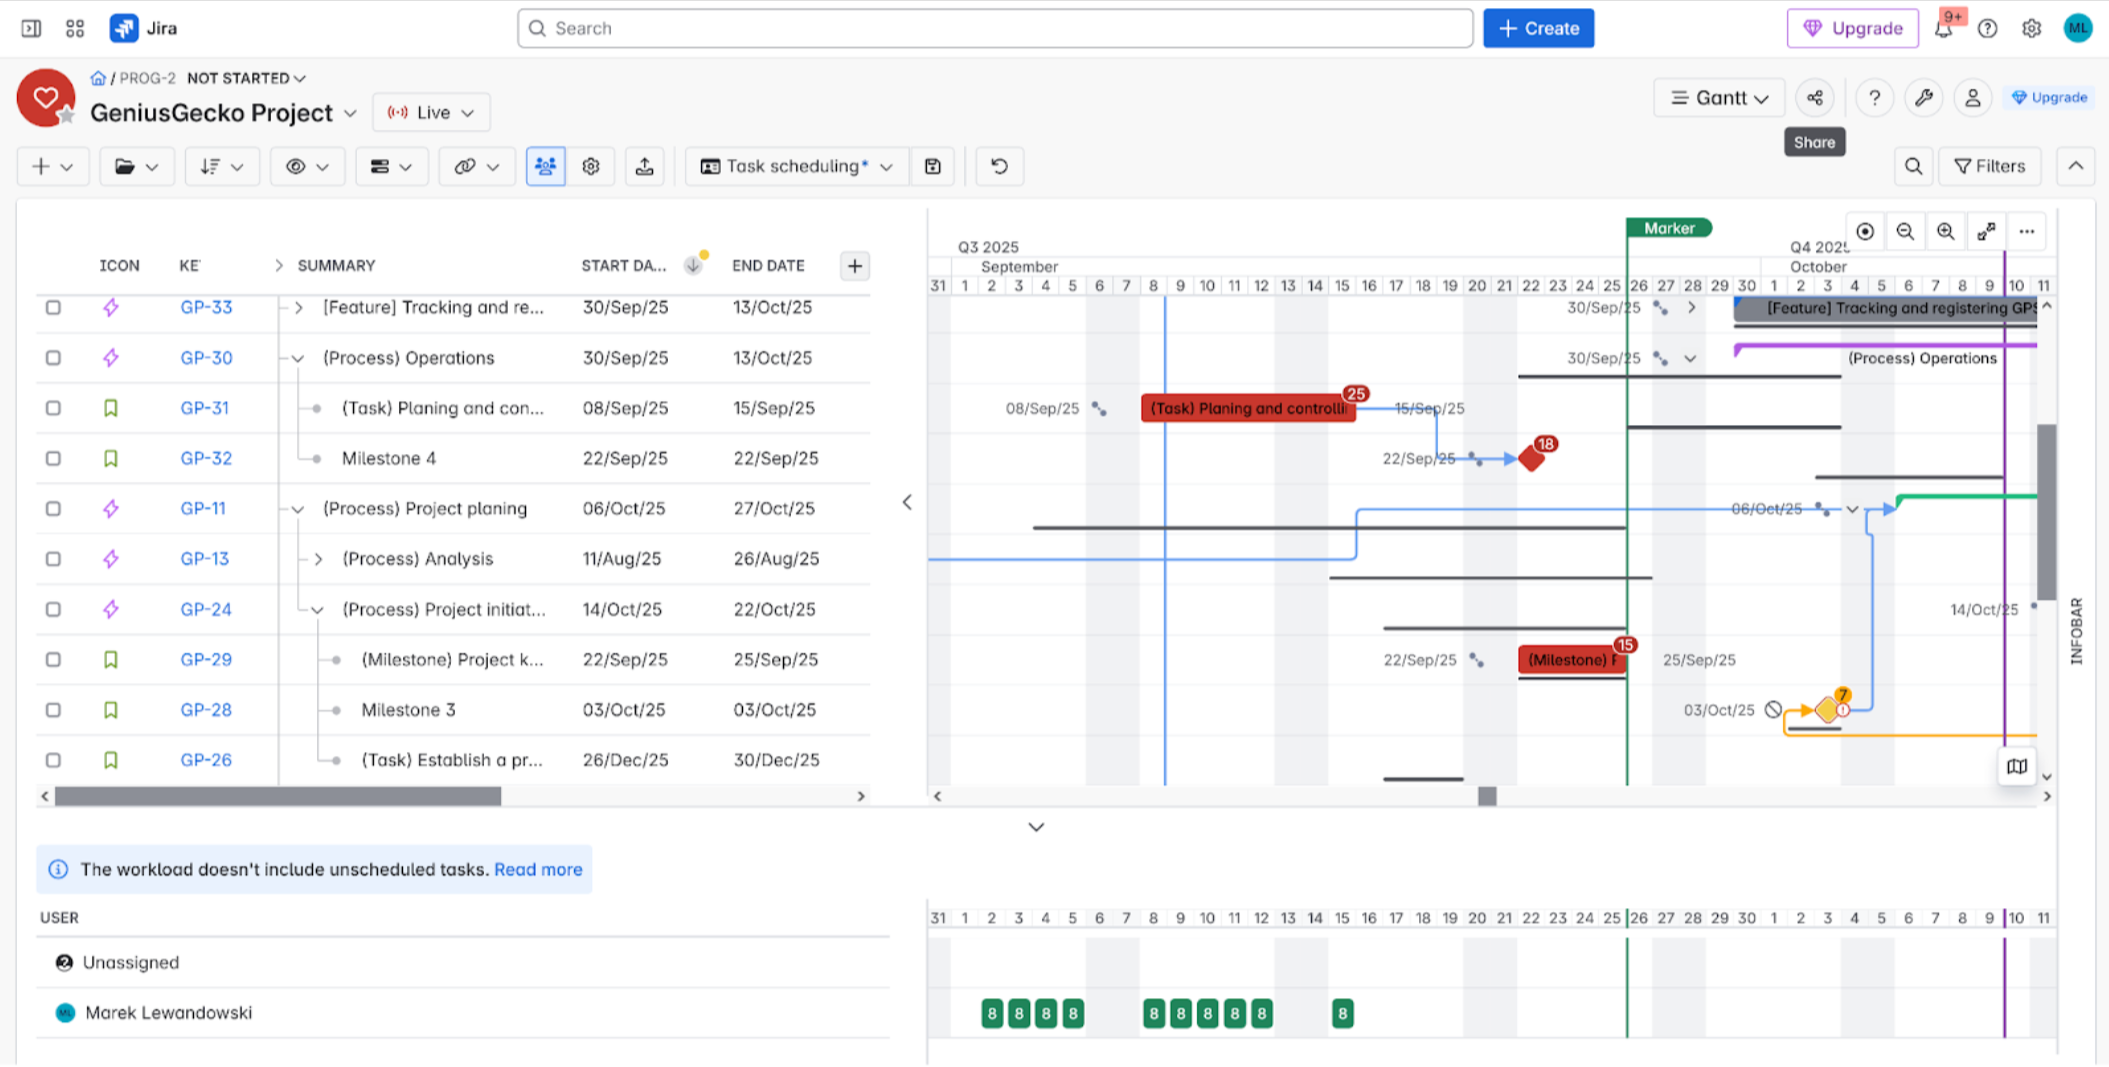The height and width of the screenshot is (1067, 2109).
Task: Collapse the (Process) Operations row
Action: 298,358
